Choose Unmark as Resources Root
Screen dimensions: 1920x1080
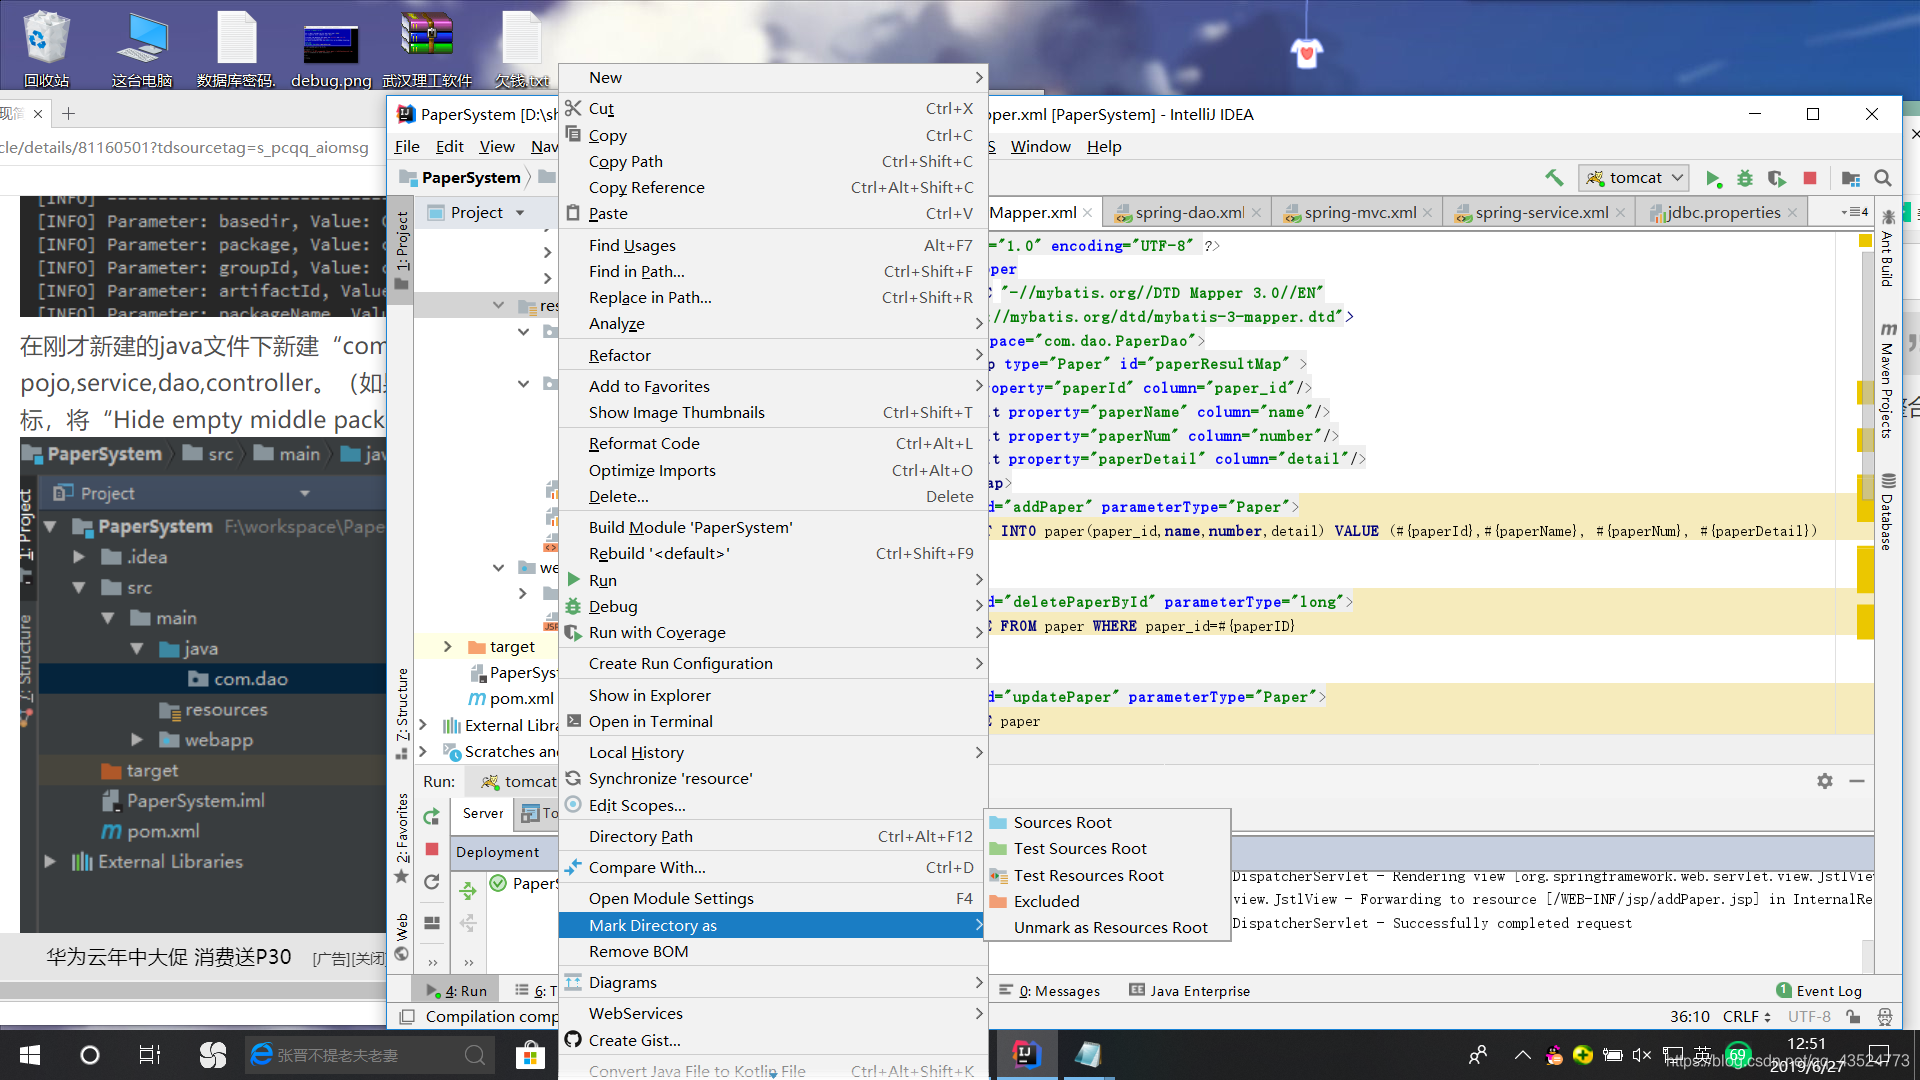[1107, 928]
